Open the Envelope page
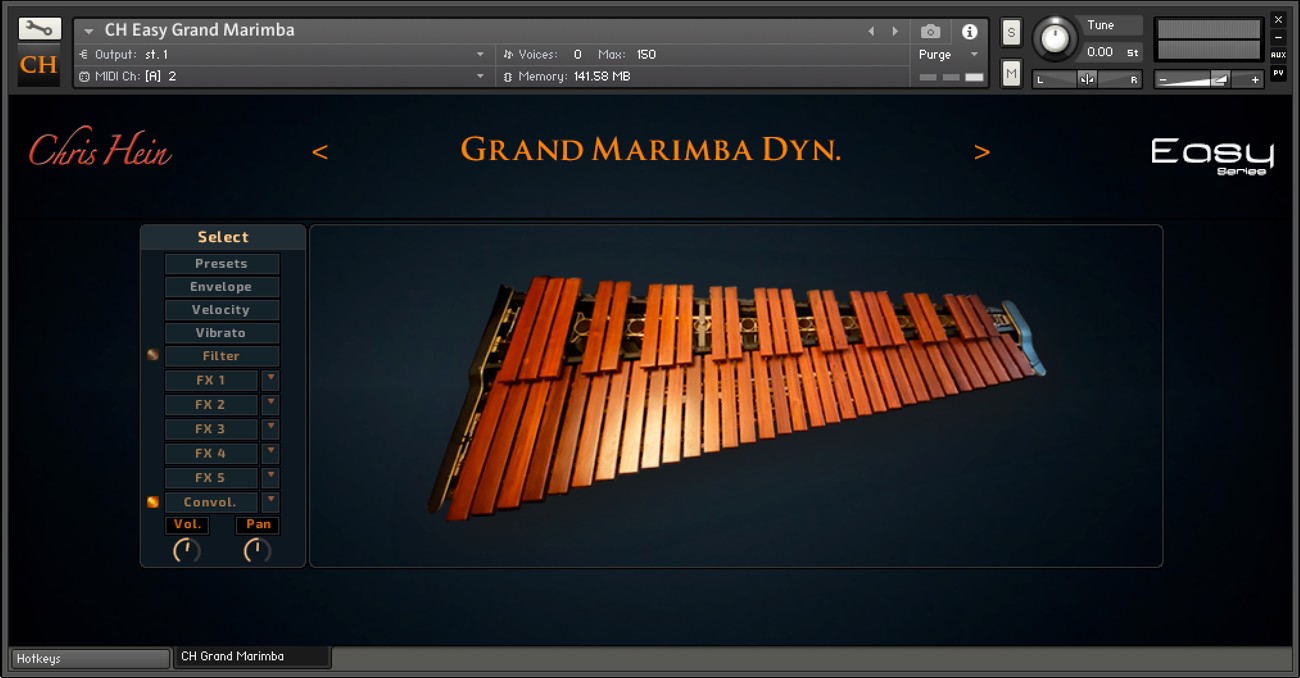 click(x=222, y=287)
